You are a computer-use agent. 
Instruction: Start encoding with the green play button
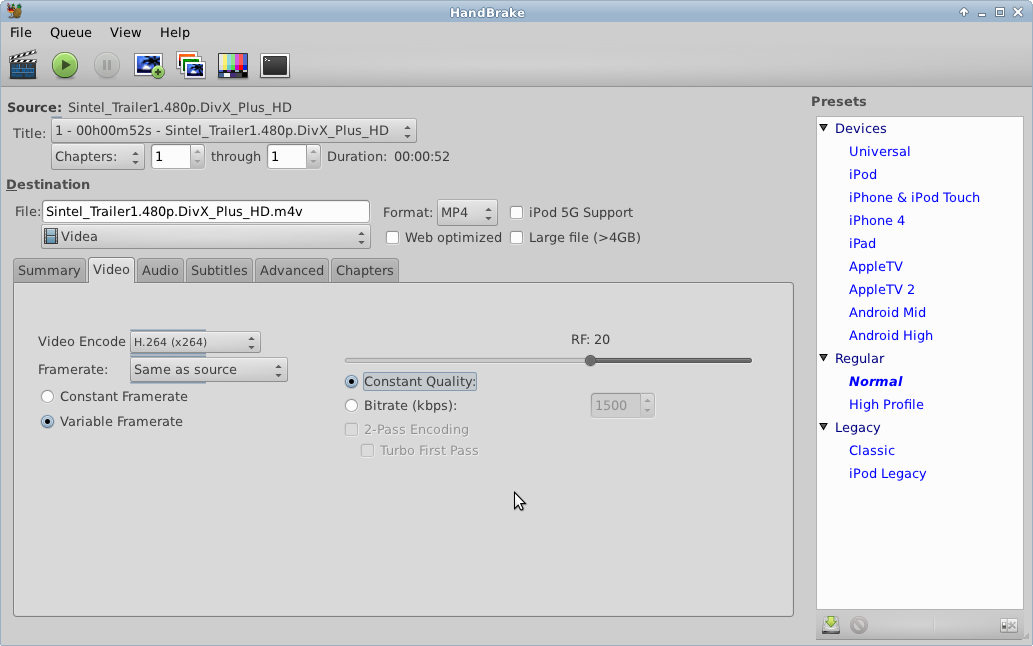[65, 65]
